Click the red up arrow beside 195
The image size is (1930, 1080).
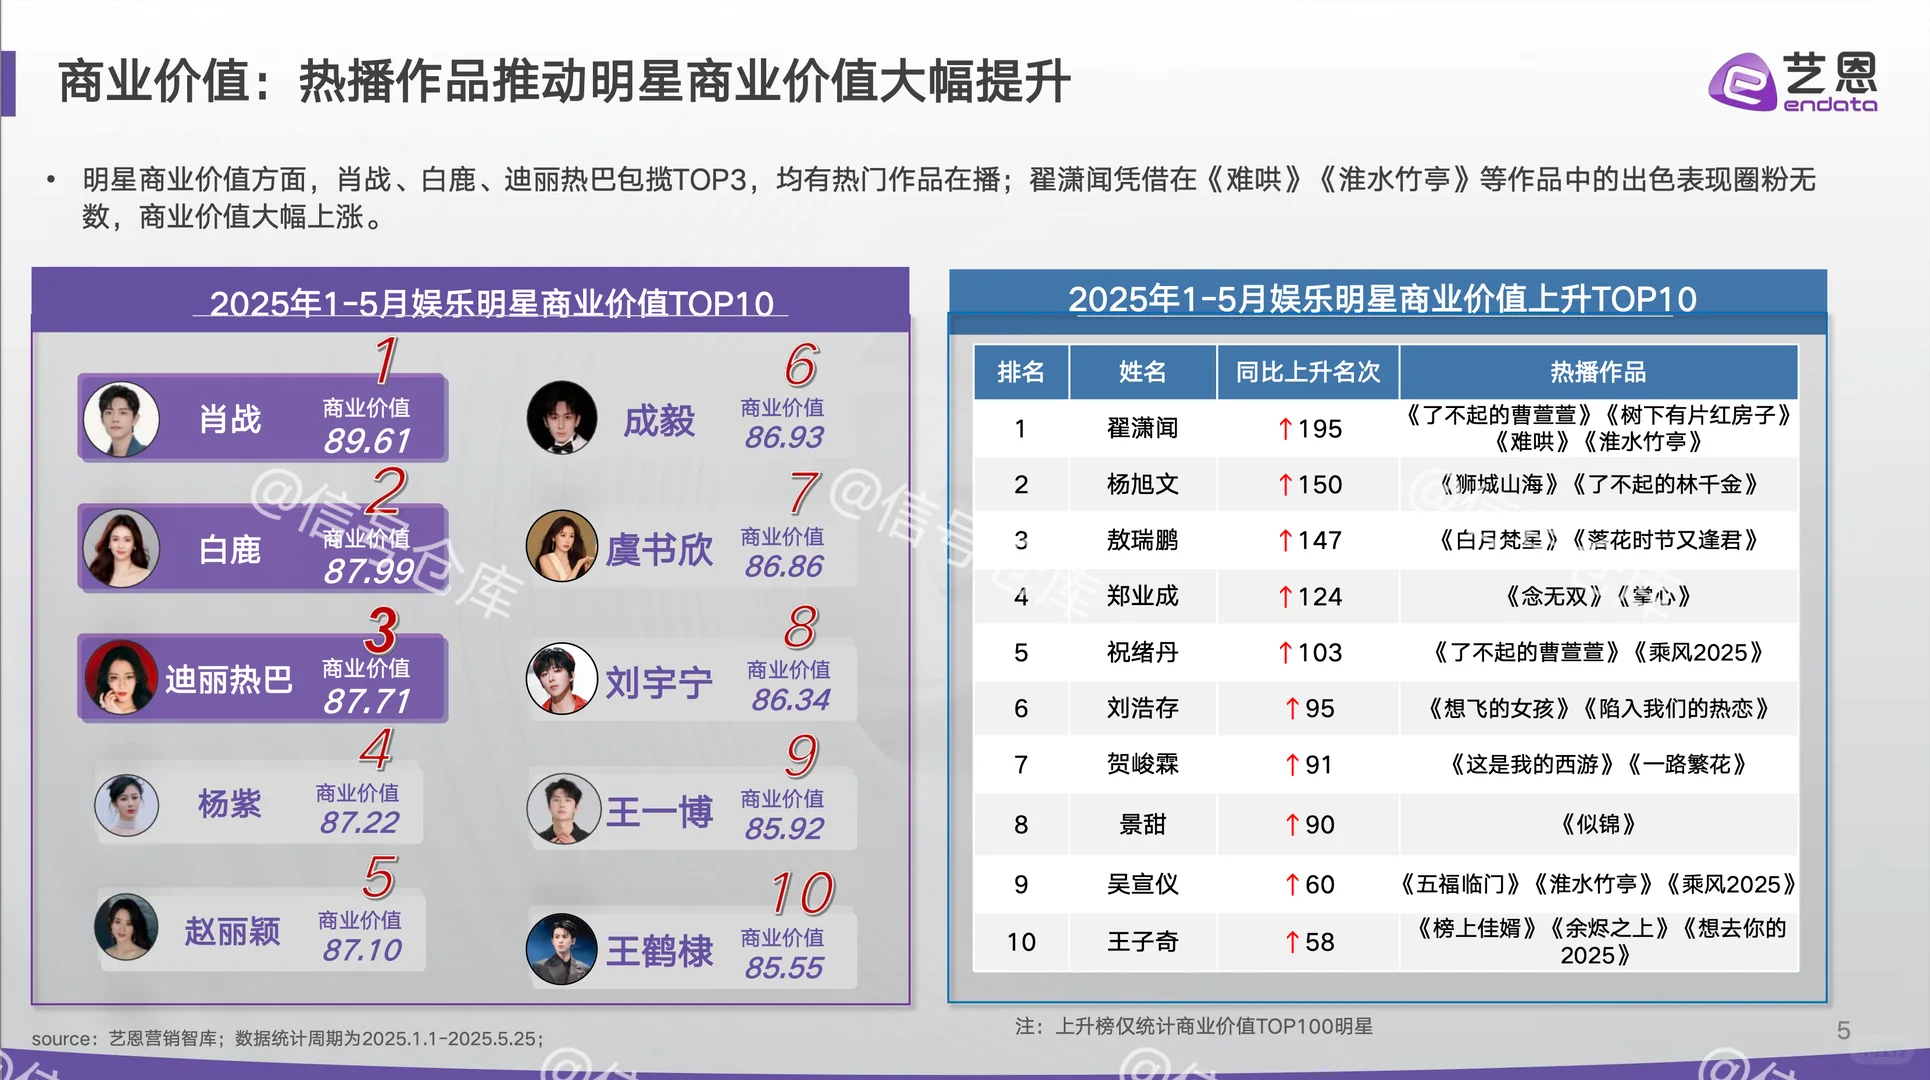(x=1286, y=429)
